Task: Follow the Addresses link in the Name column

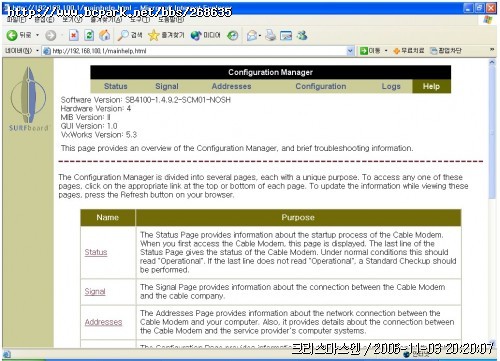Action: coord(103,322)
